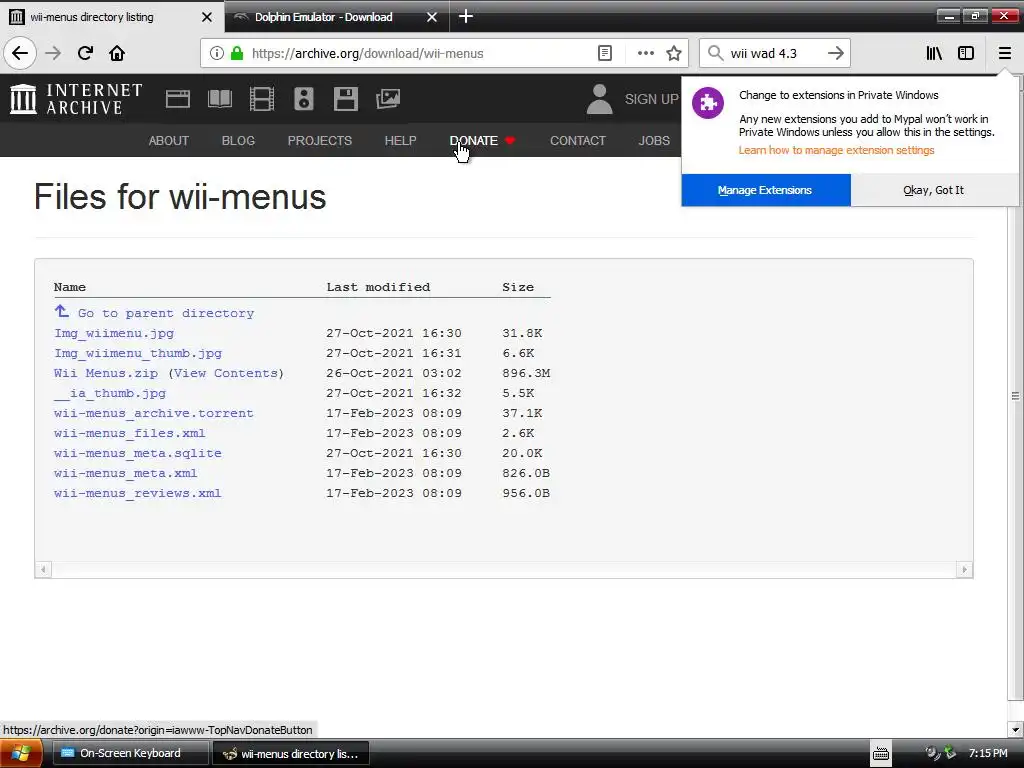Open the ABOUT nav item
The width and height of the screenshot is (1024, 768).
pyautogui.click(x=168, y=140)
